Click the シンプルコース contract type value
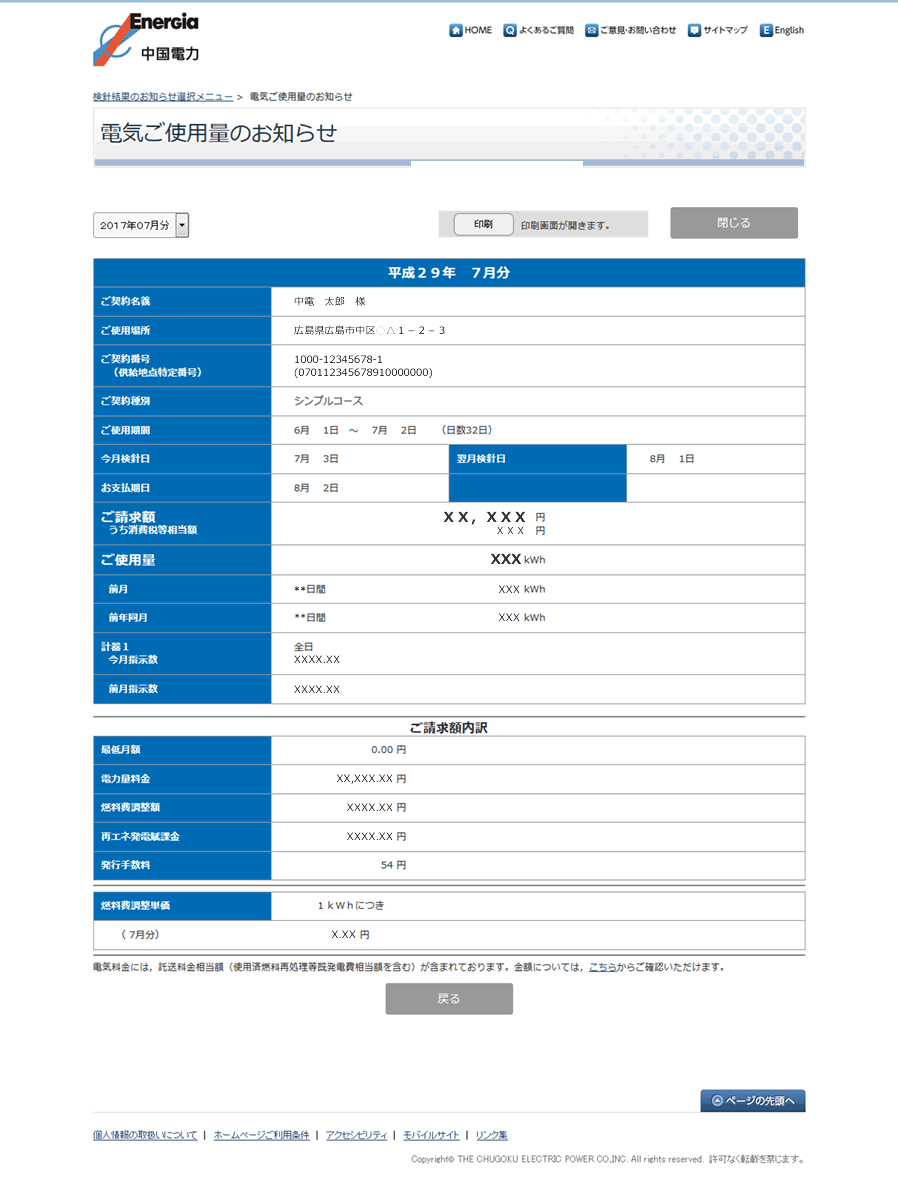 [x=328, y=401]
